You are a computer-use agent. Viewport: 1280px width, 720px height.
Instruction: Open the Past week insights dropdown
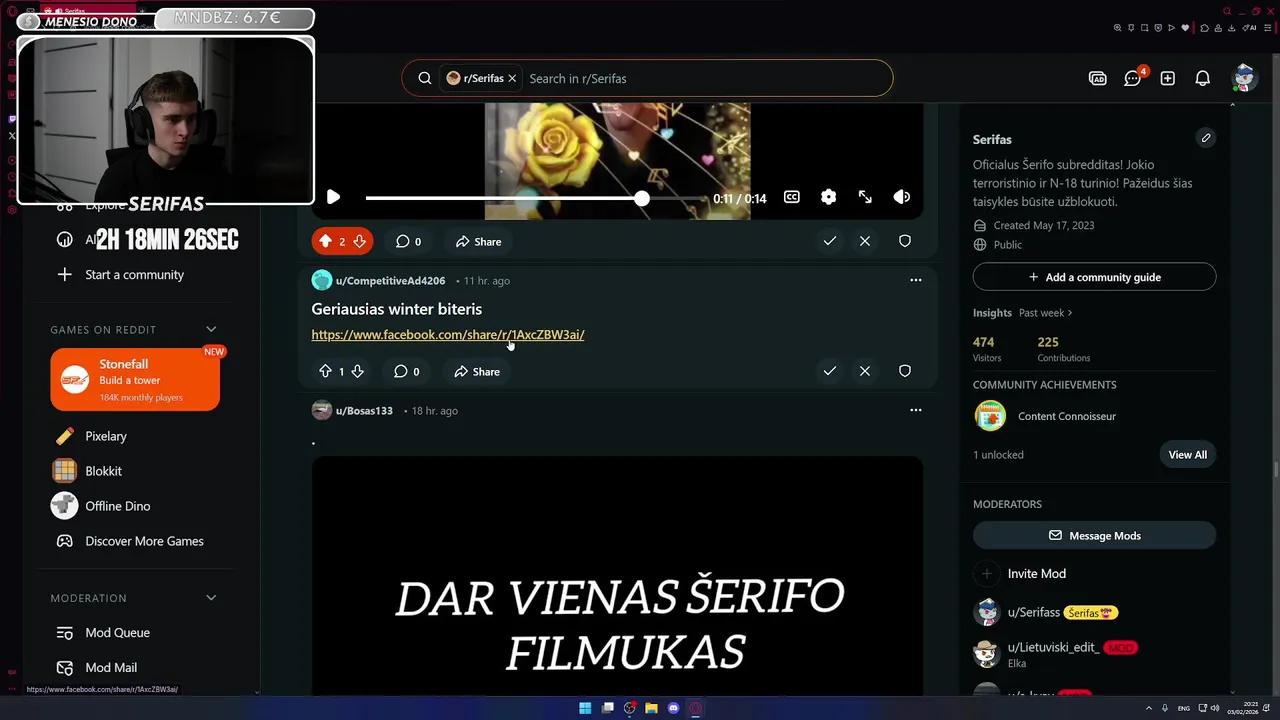(x=1045, y=313)
